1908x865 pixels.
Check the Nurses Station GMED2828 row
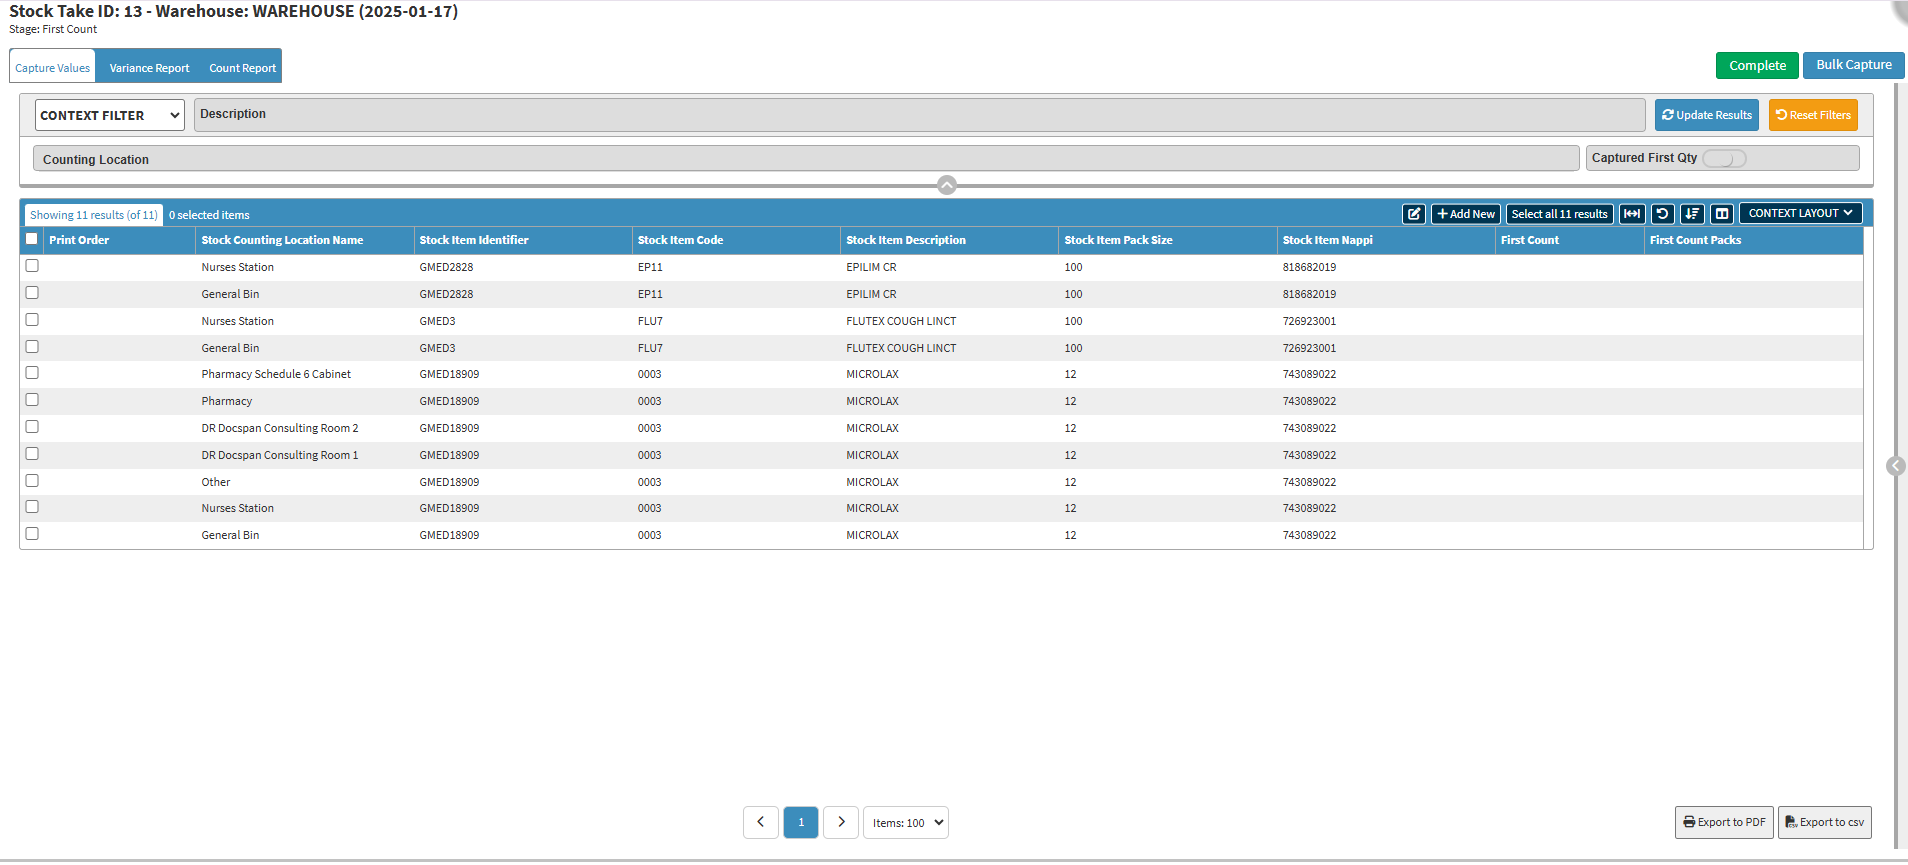click(x=32, y=266)
